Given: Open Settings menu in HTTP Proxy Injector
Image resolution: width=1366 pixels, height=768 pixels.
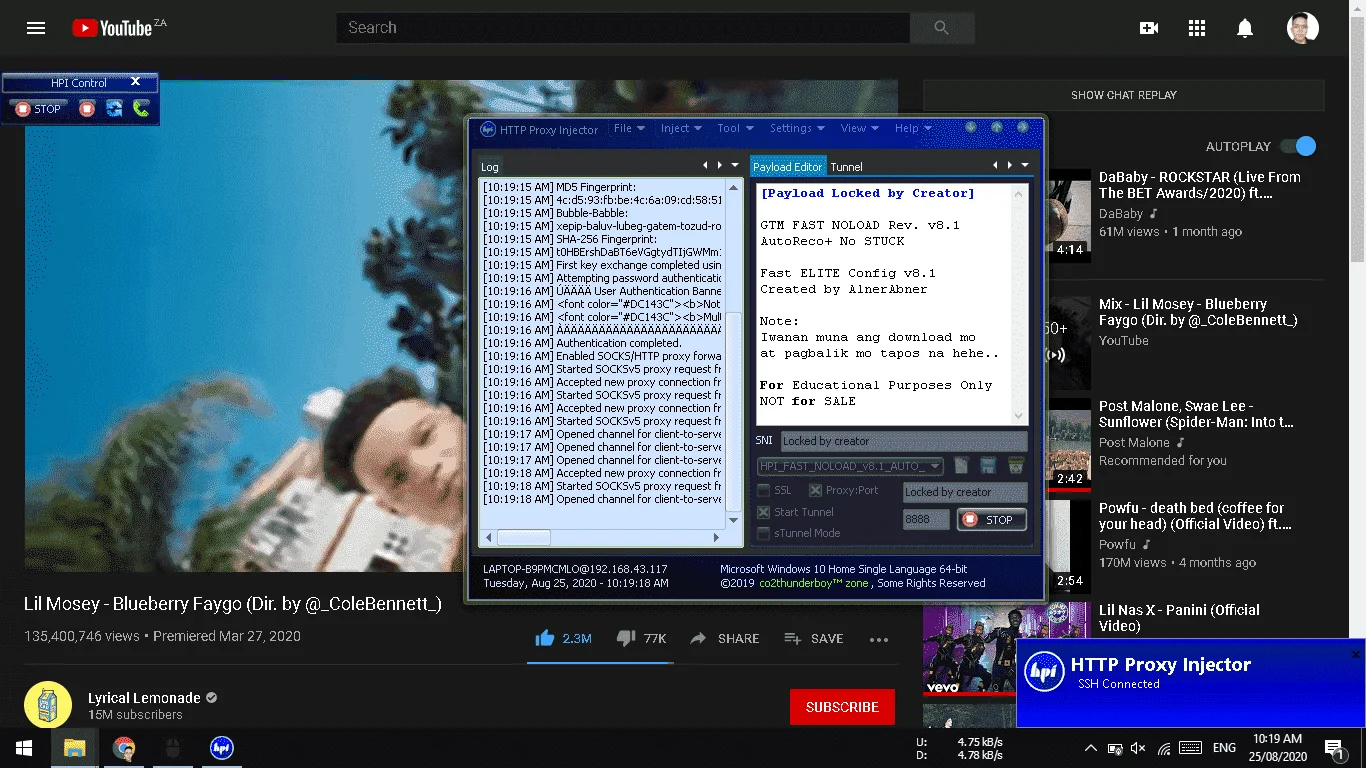Looking at the screenshot, I should (797, 128).
